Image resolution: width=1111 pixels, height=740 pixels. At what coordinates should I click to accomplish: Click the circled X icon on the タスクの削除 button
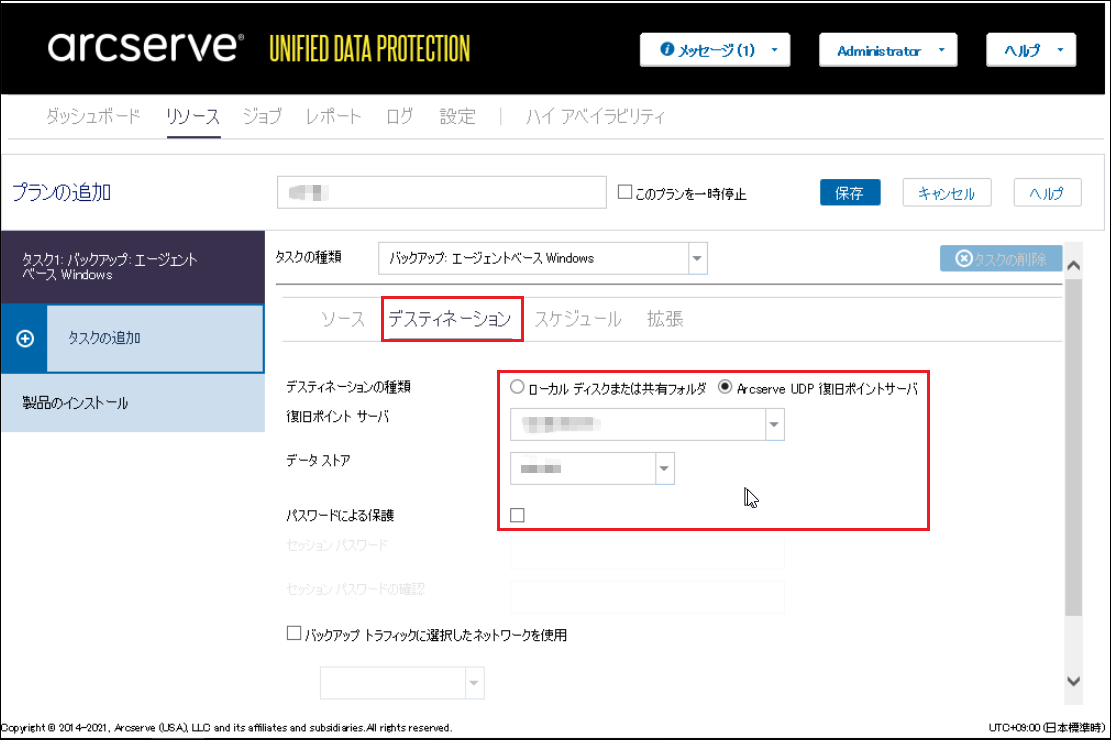point(963,259)
